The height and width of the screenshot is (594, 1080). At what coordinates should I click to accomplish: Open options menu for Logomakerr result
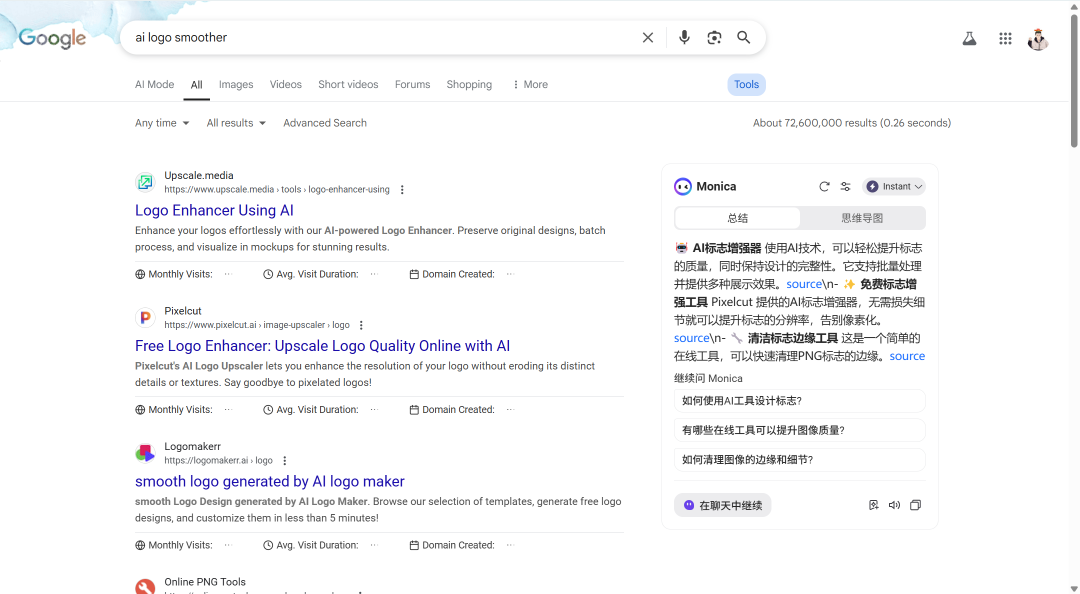coord(284,461)
